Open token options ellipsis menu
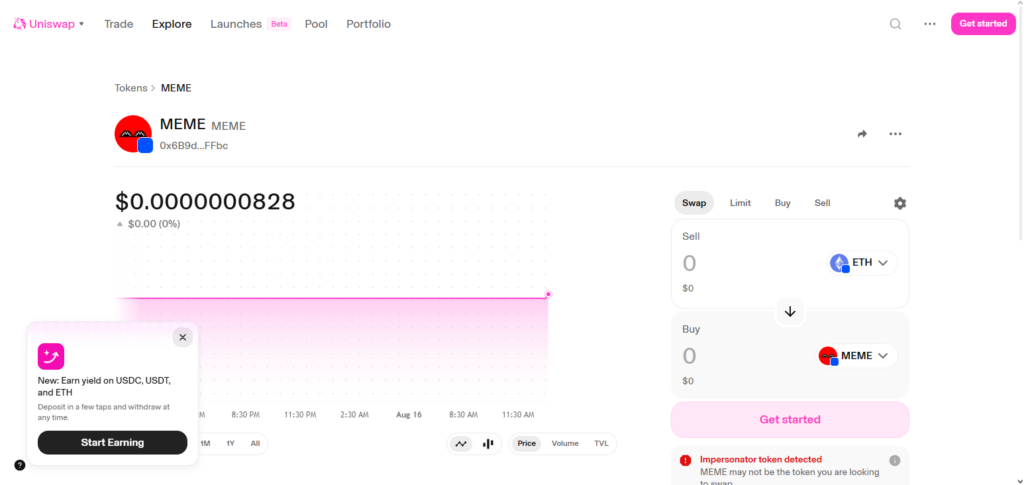Image resolution: width=1024 pixels, height=485 pixels. pyautogui.click(x=895, y=134)
